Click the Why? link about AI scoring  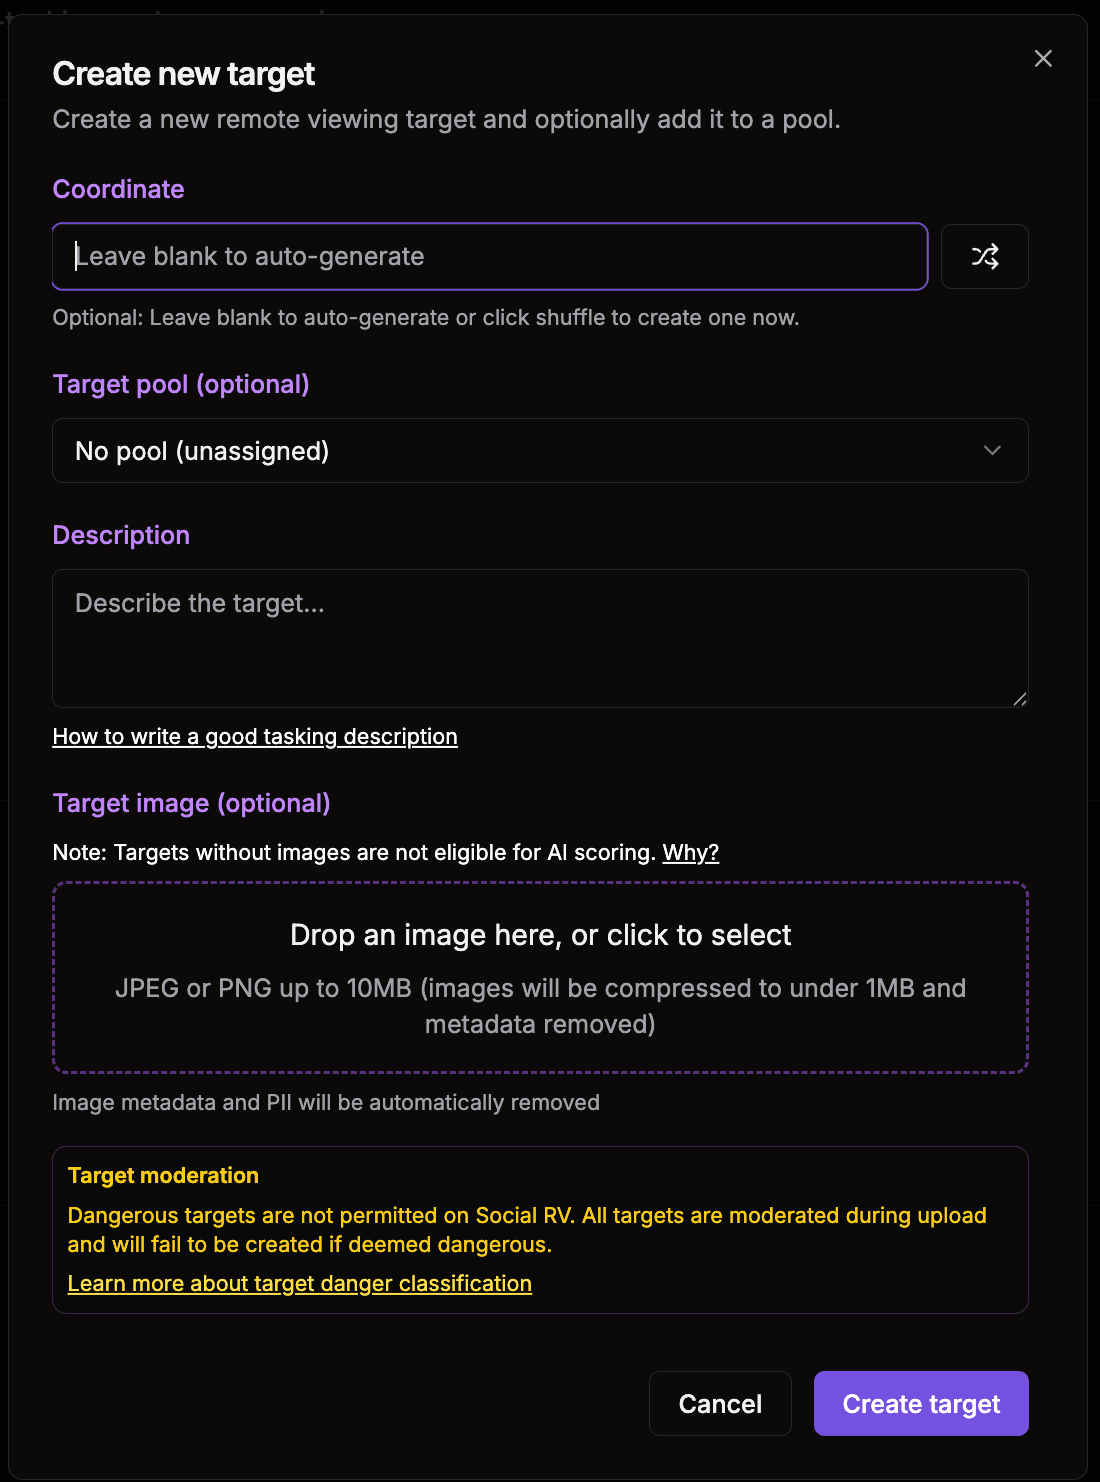[691, 853]
